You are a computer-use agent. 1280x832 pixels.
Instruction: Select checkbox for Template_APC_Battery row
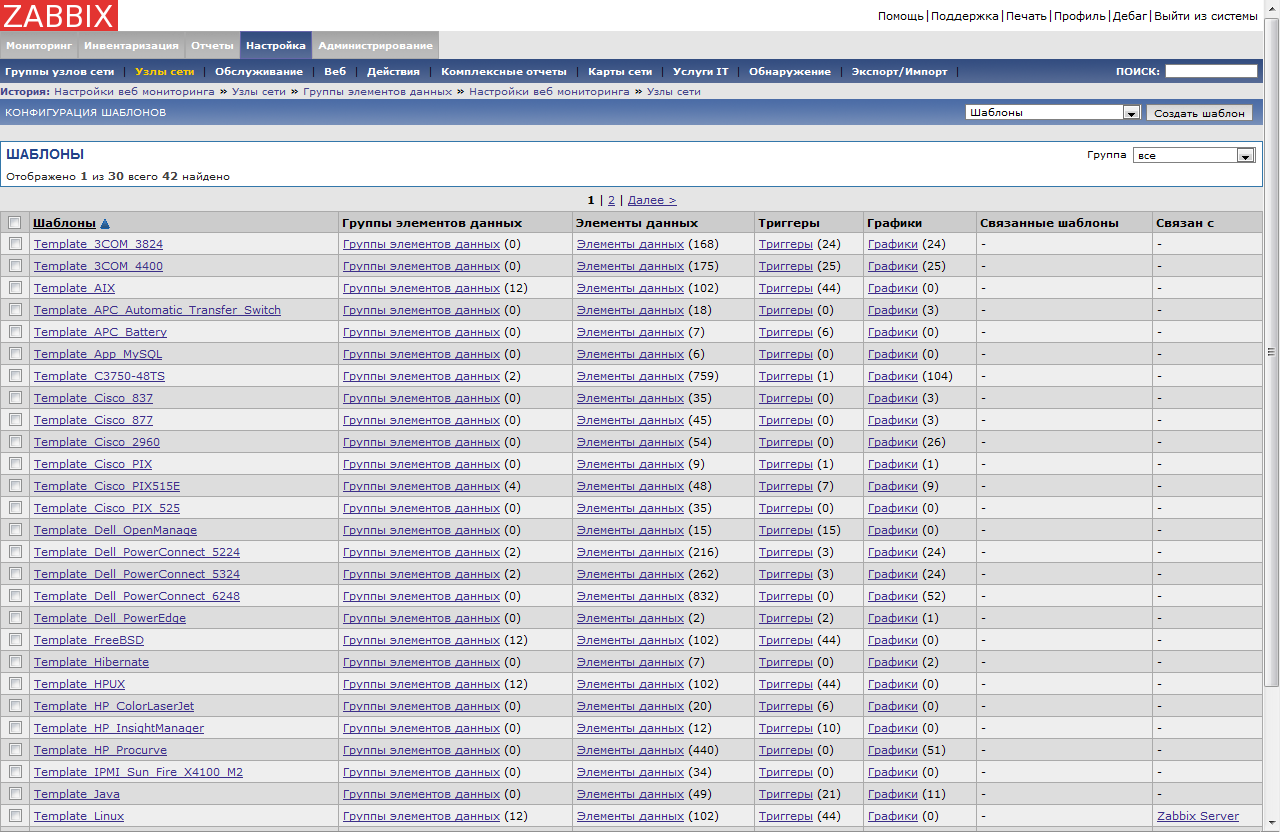(15, 332)
